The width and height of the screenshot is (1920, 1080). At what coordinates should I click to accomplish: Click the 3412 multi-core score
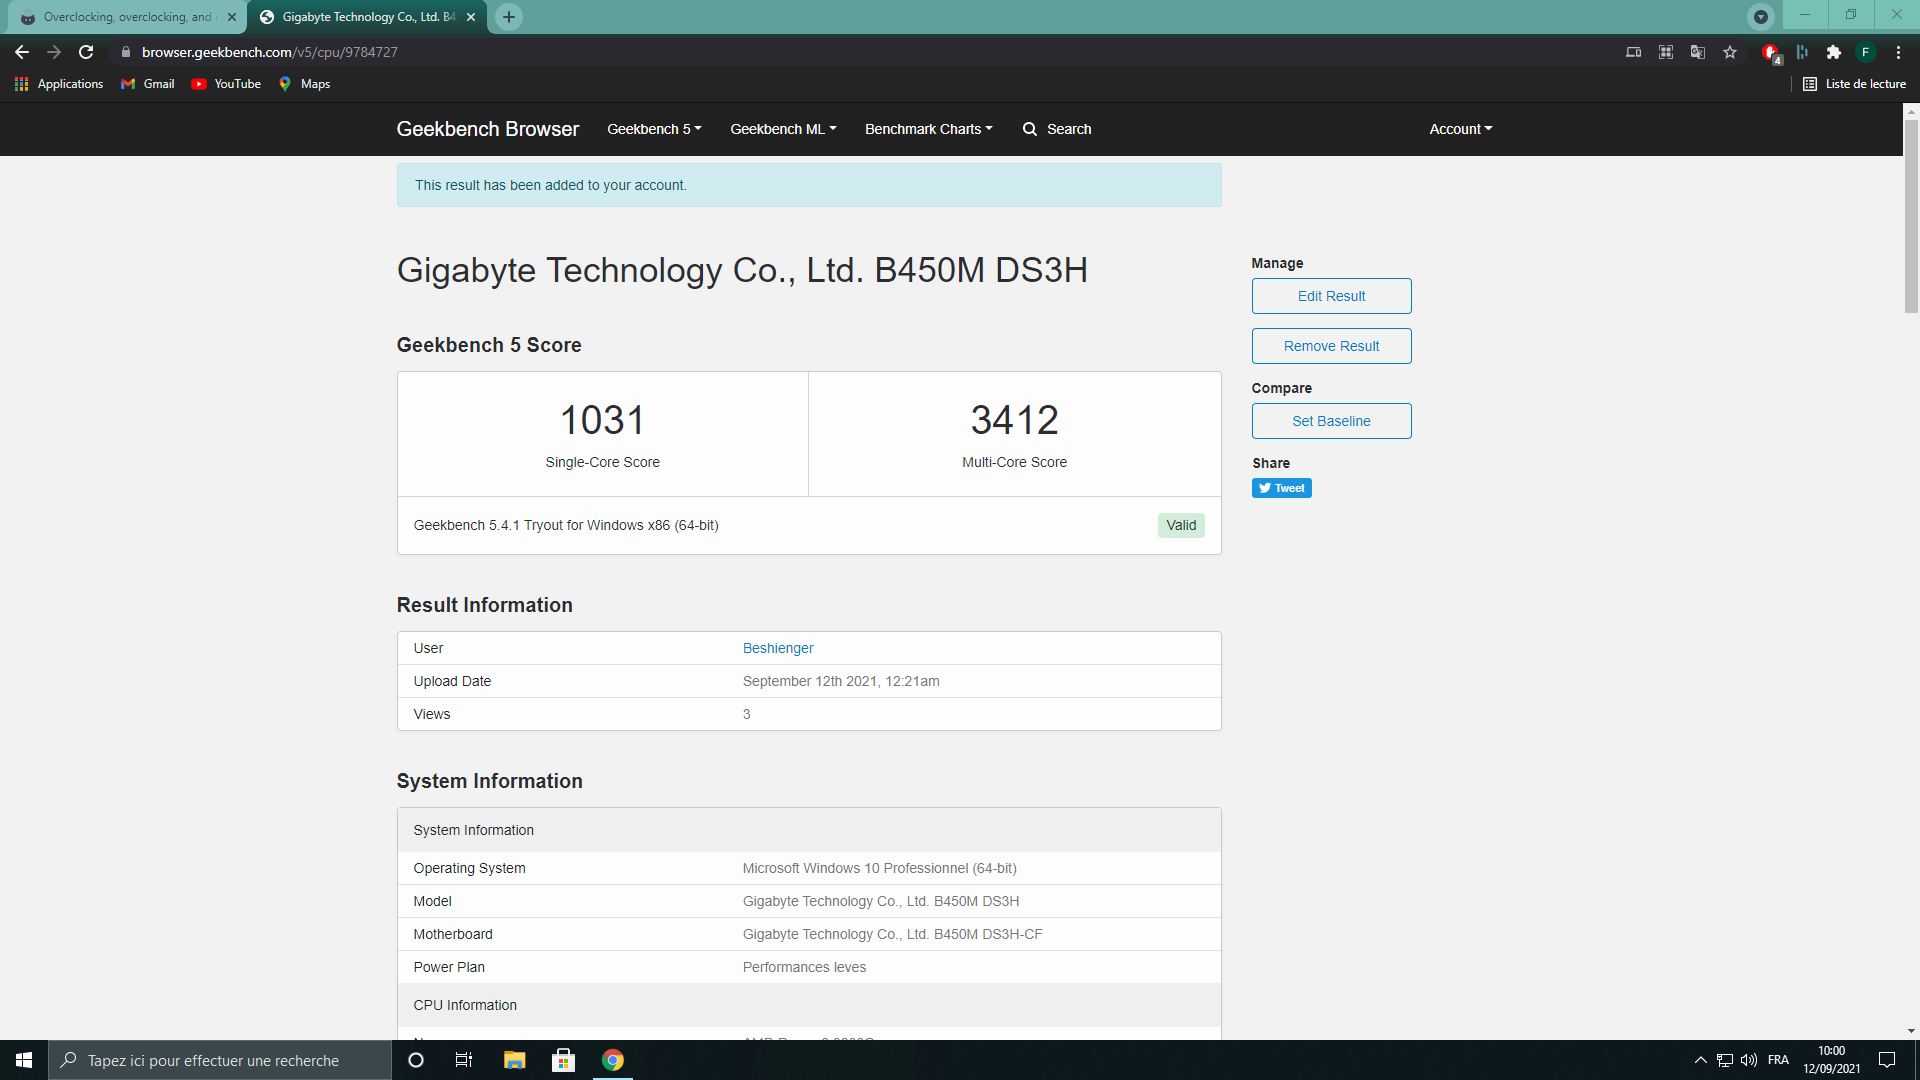[1014, 420]
